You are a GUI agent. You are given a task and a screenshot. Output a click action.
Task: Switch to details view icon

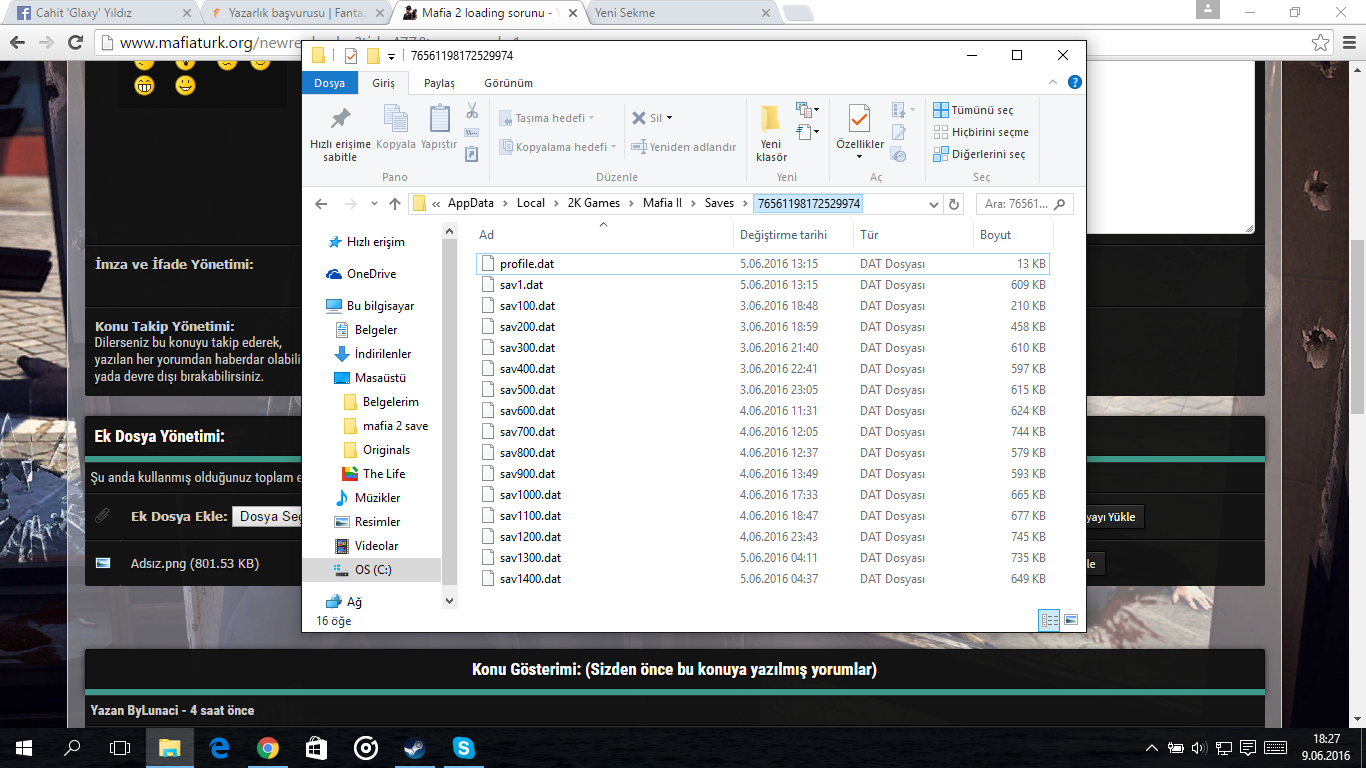click(x=1050, y=620)
